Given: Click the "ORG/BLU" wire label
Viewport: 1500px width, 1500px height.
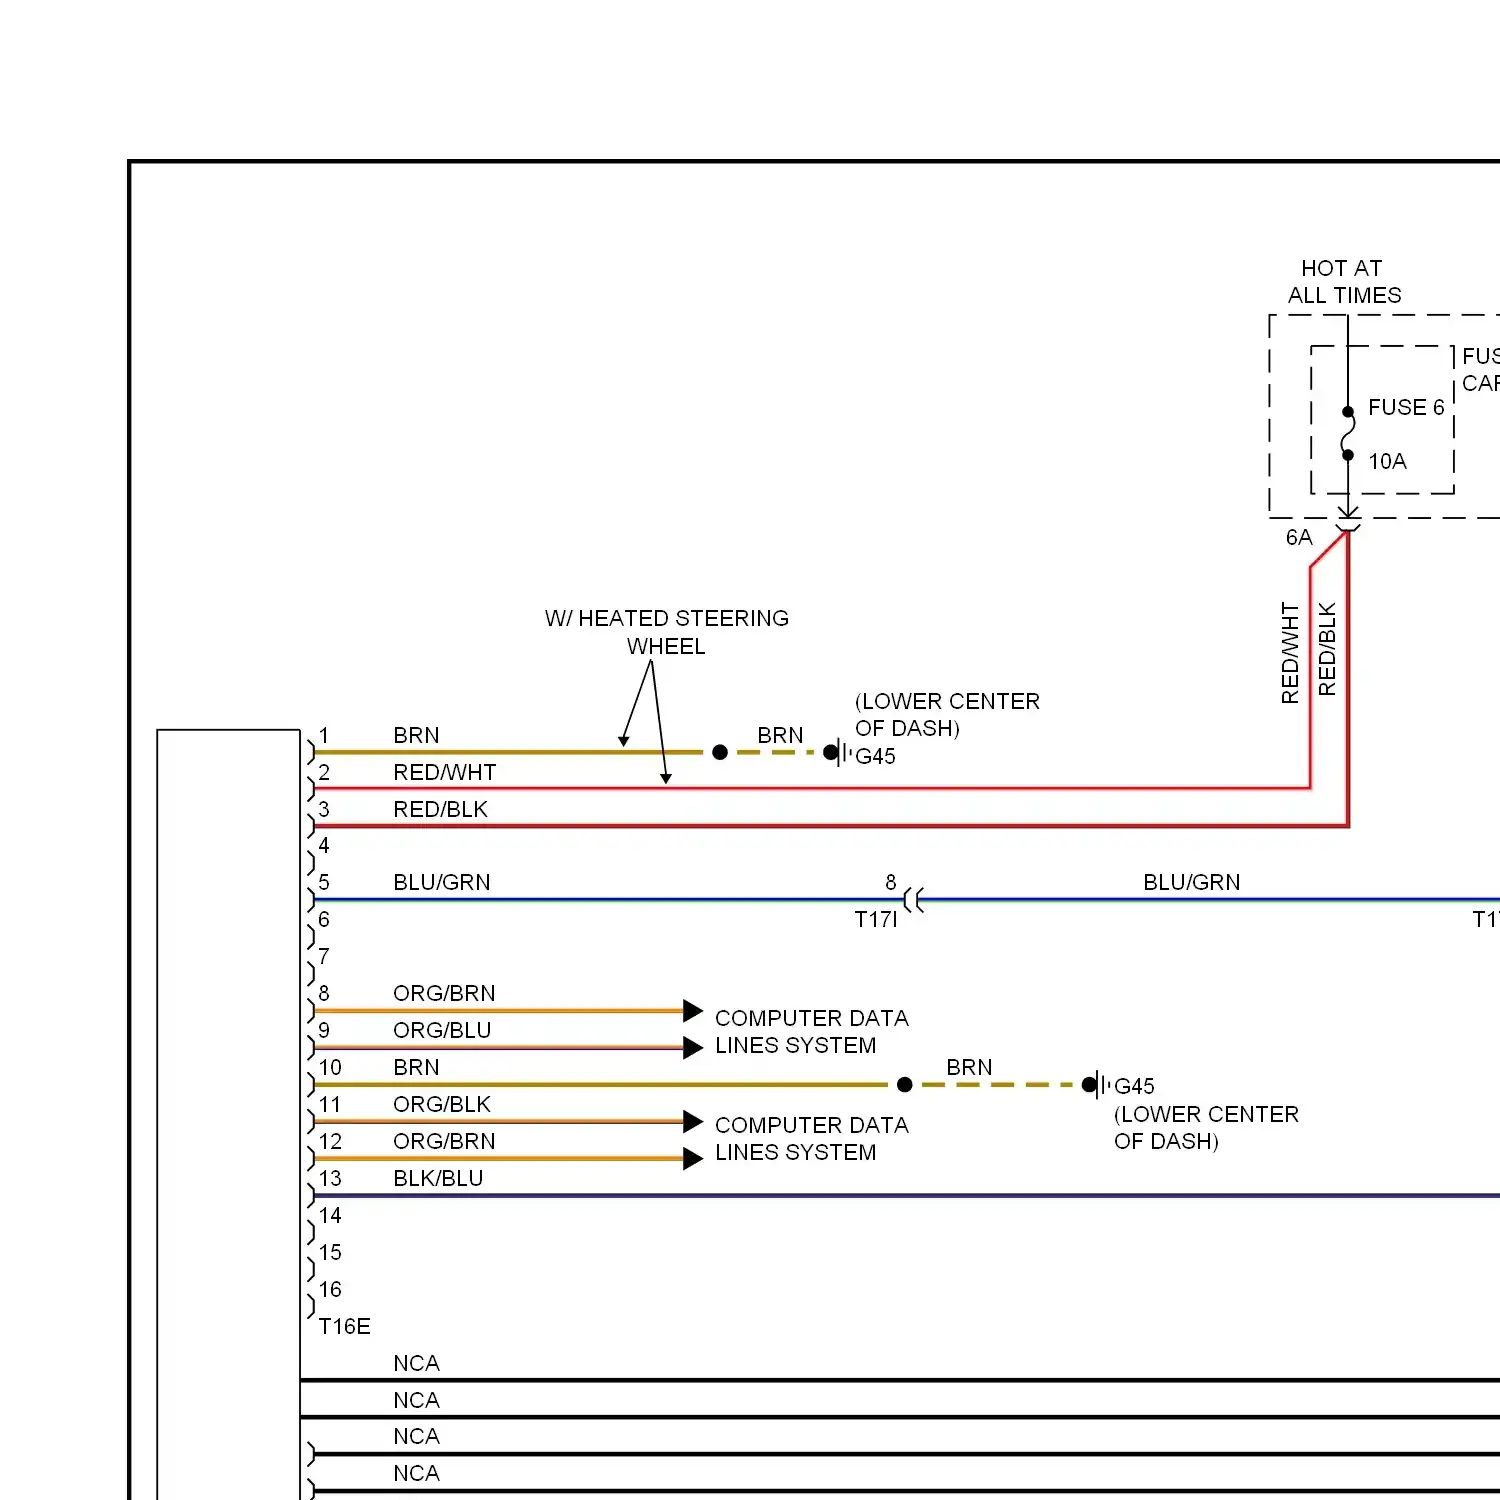Looking at the screenshot, I should [x=442, y=1031].
